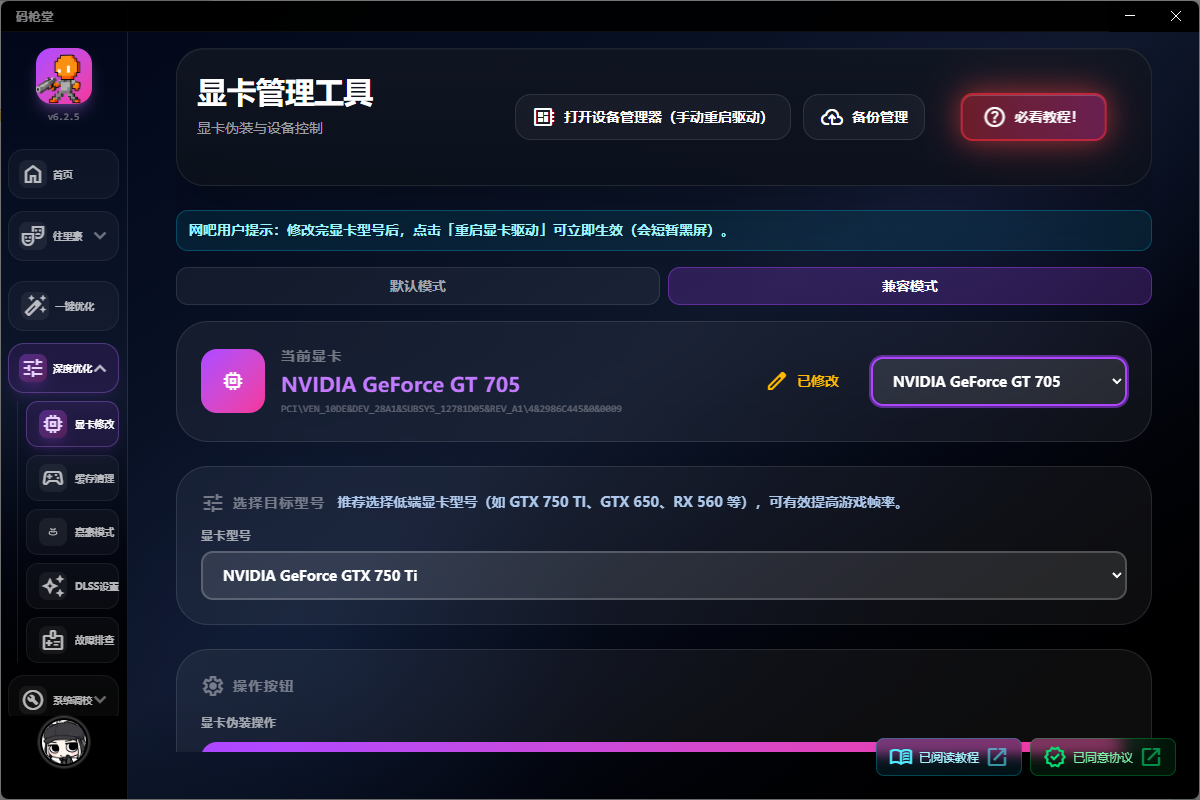Open the current card dropdown showing GT 705

[x=999, y=381]
